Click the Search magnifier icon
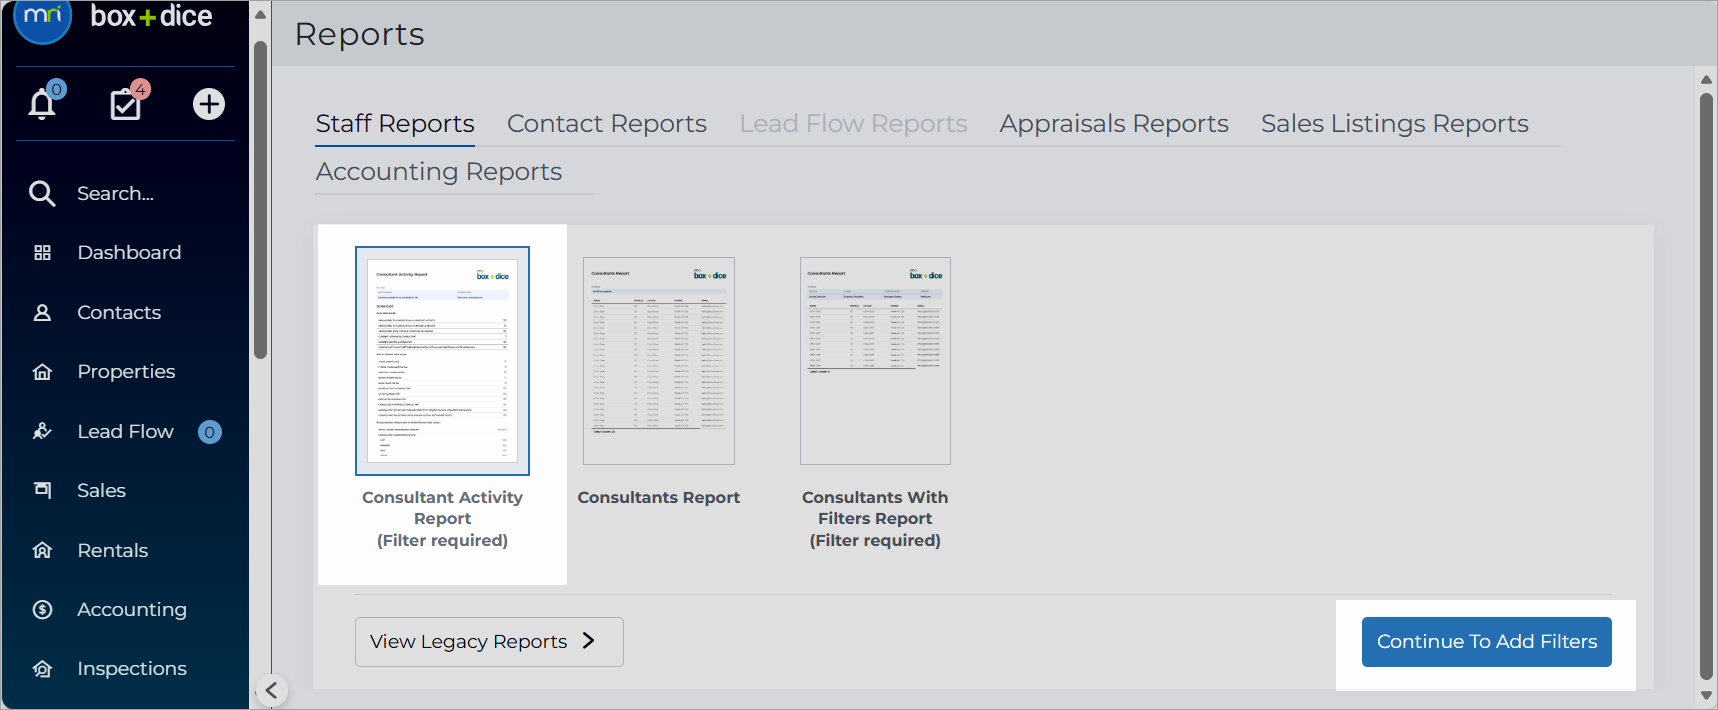Image resolution: width=1718 pixels, height=710 pixels. (42, 193)
